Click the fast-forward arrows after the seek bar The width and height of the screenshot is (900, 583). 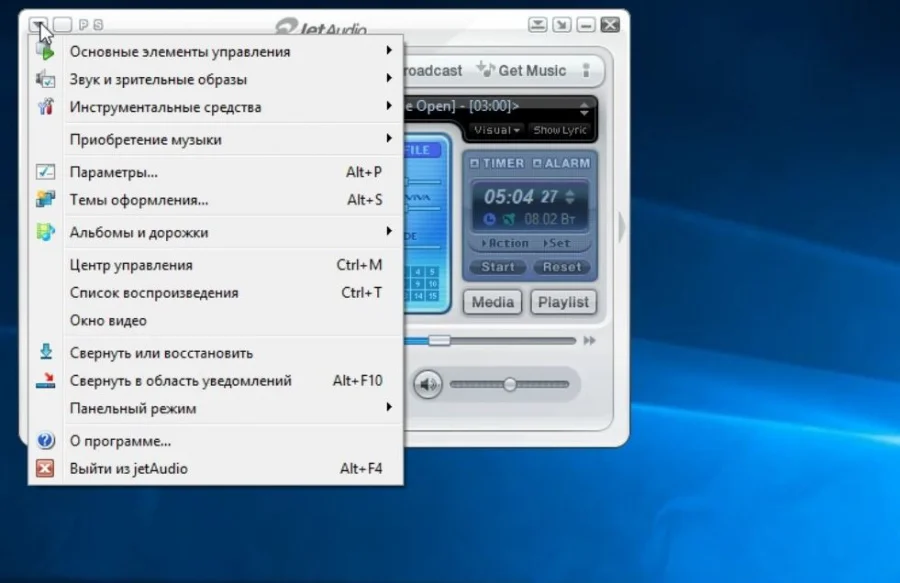coord(589,340)
